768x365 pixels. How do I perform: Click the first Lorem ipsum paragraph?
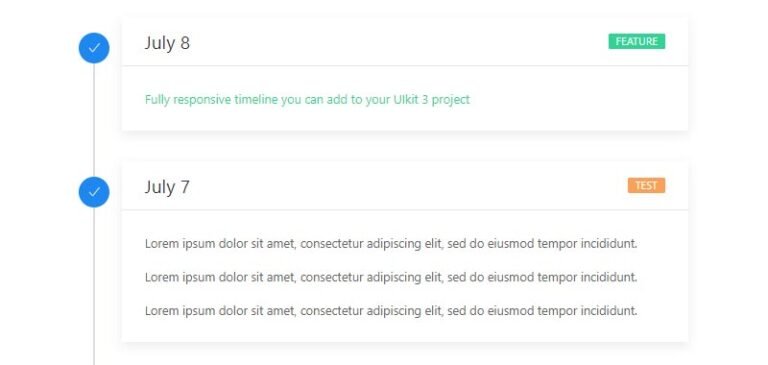(391, 243)
